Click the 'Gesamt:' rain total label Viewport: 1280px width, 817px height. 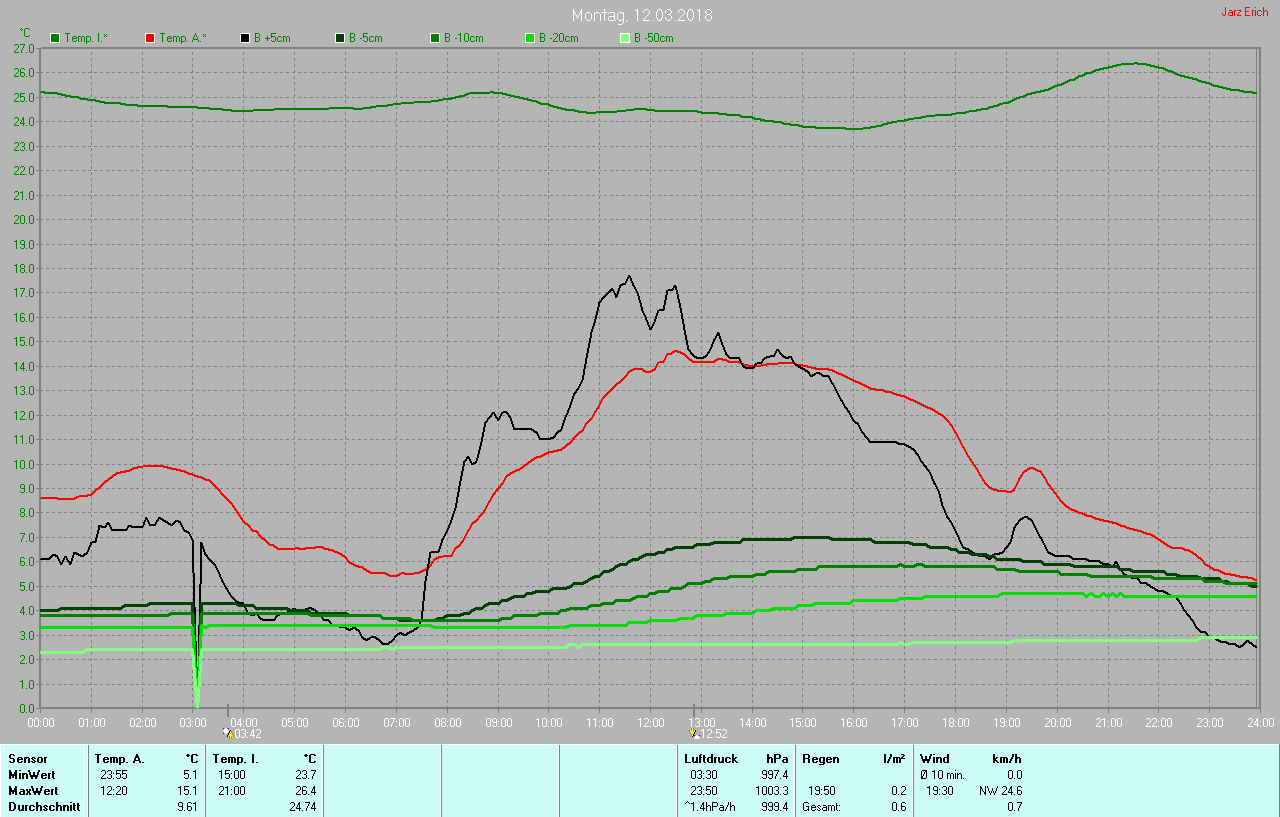click(821, 807)
